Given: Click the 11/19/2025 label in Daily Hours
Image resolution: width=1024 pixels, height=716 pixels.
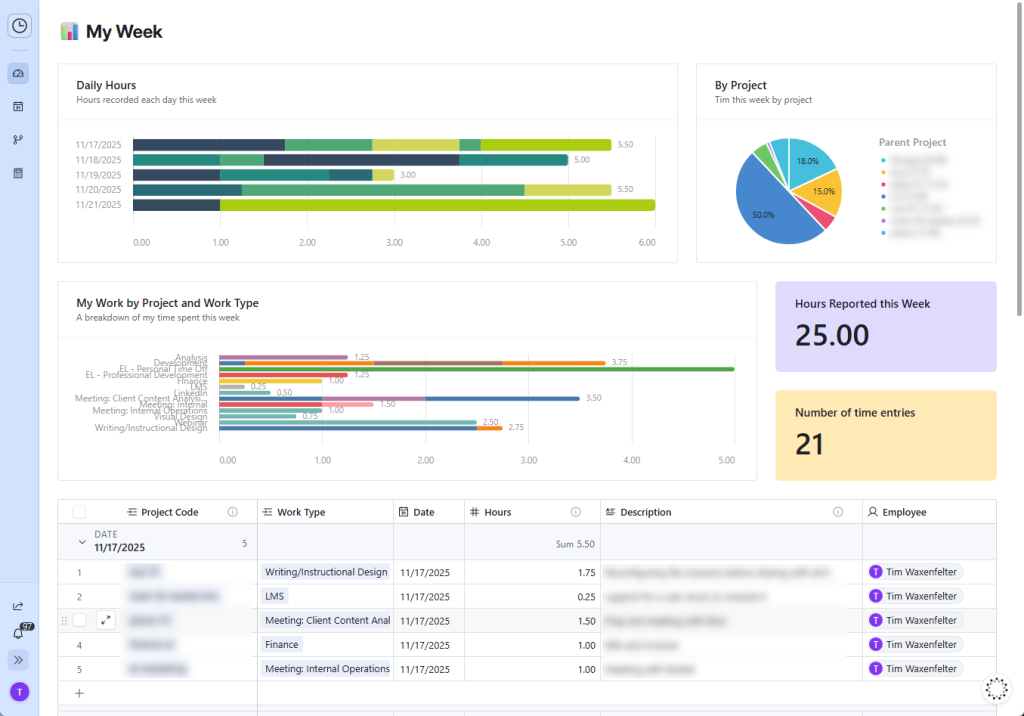Looking at the screenshot, I should click(x=98, y=175).
